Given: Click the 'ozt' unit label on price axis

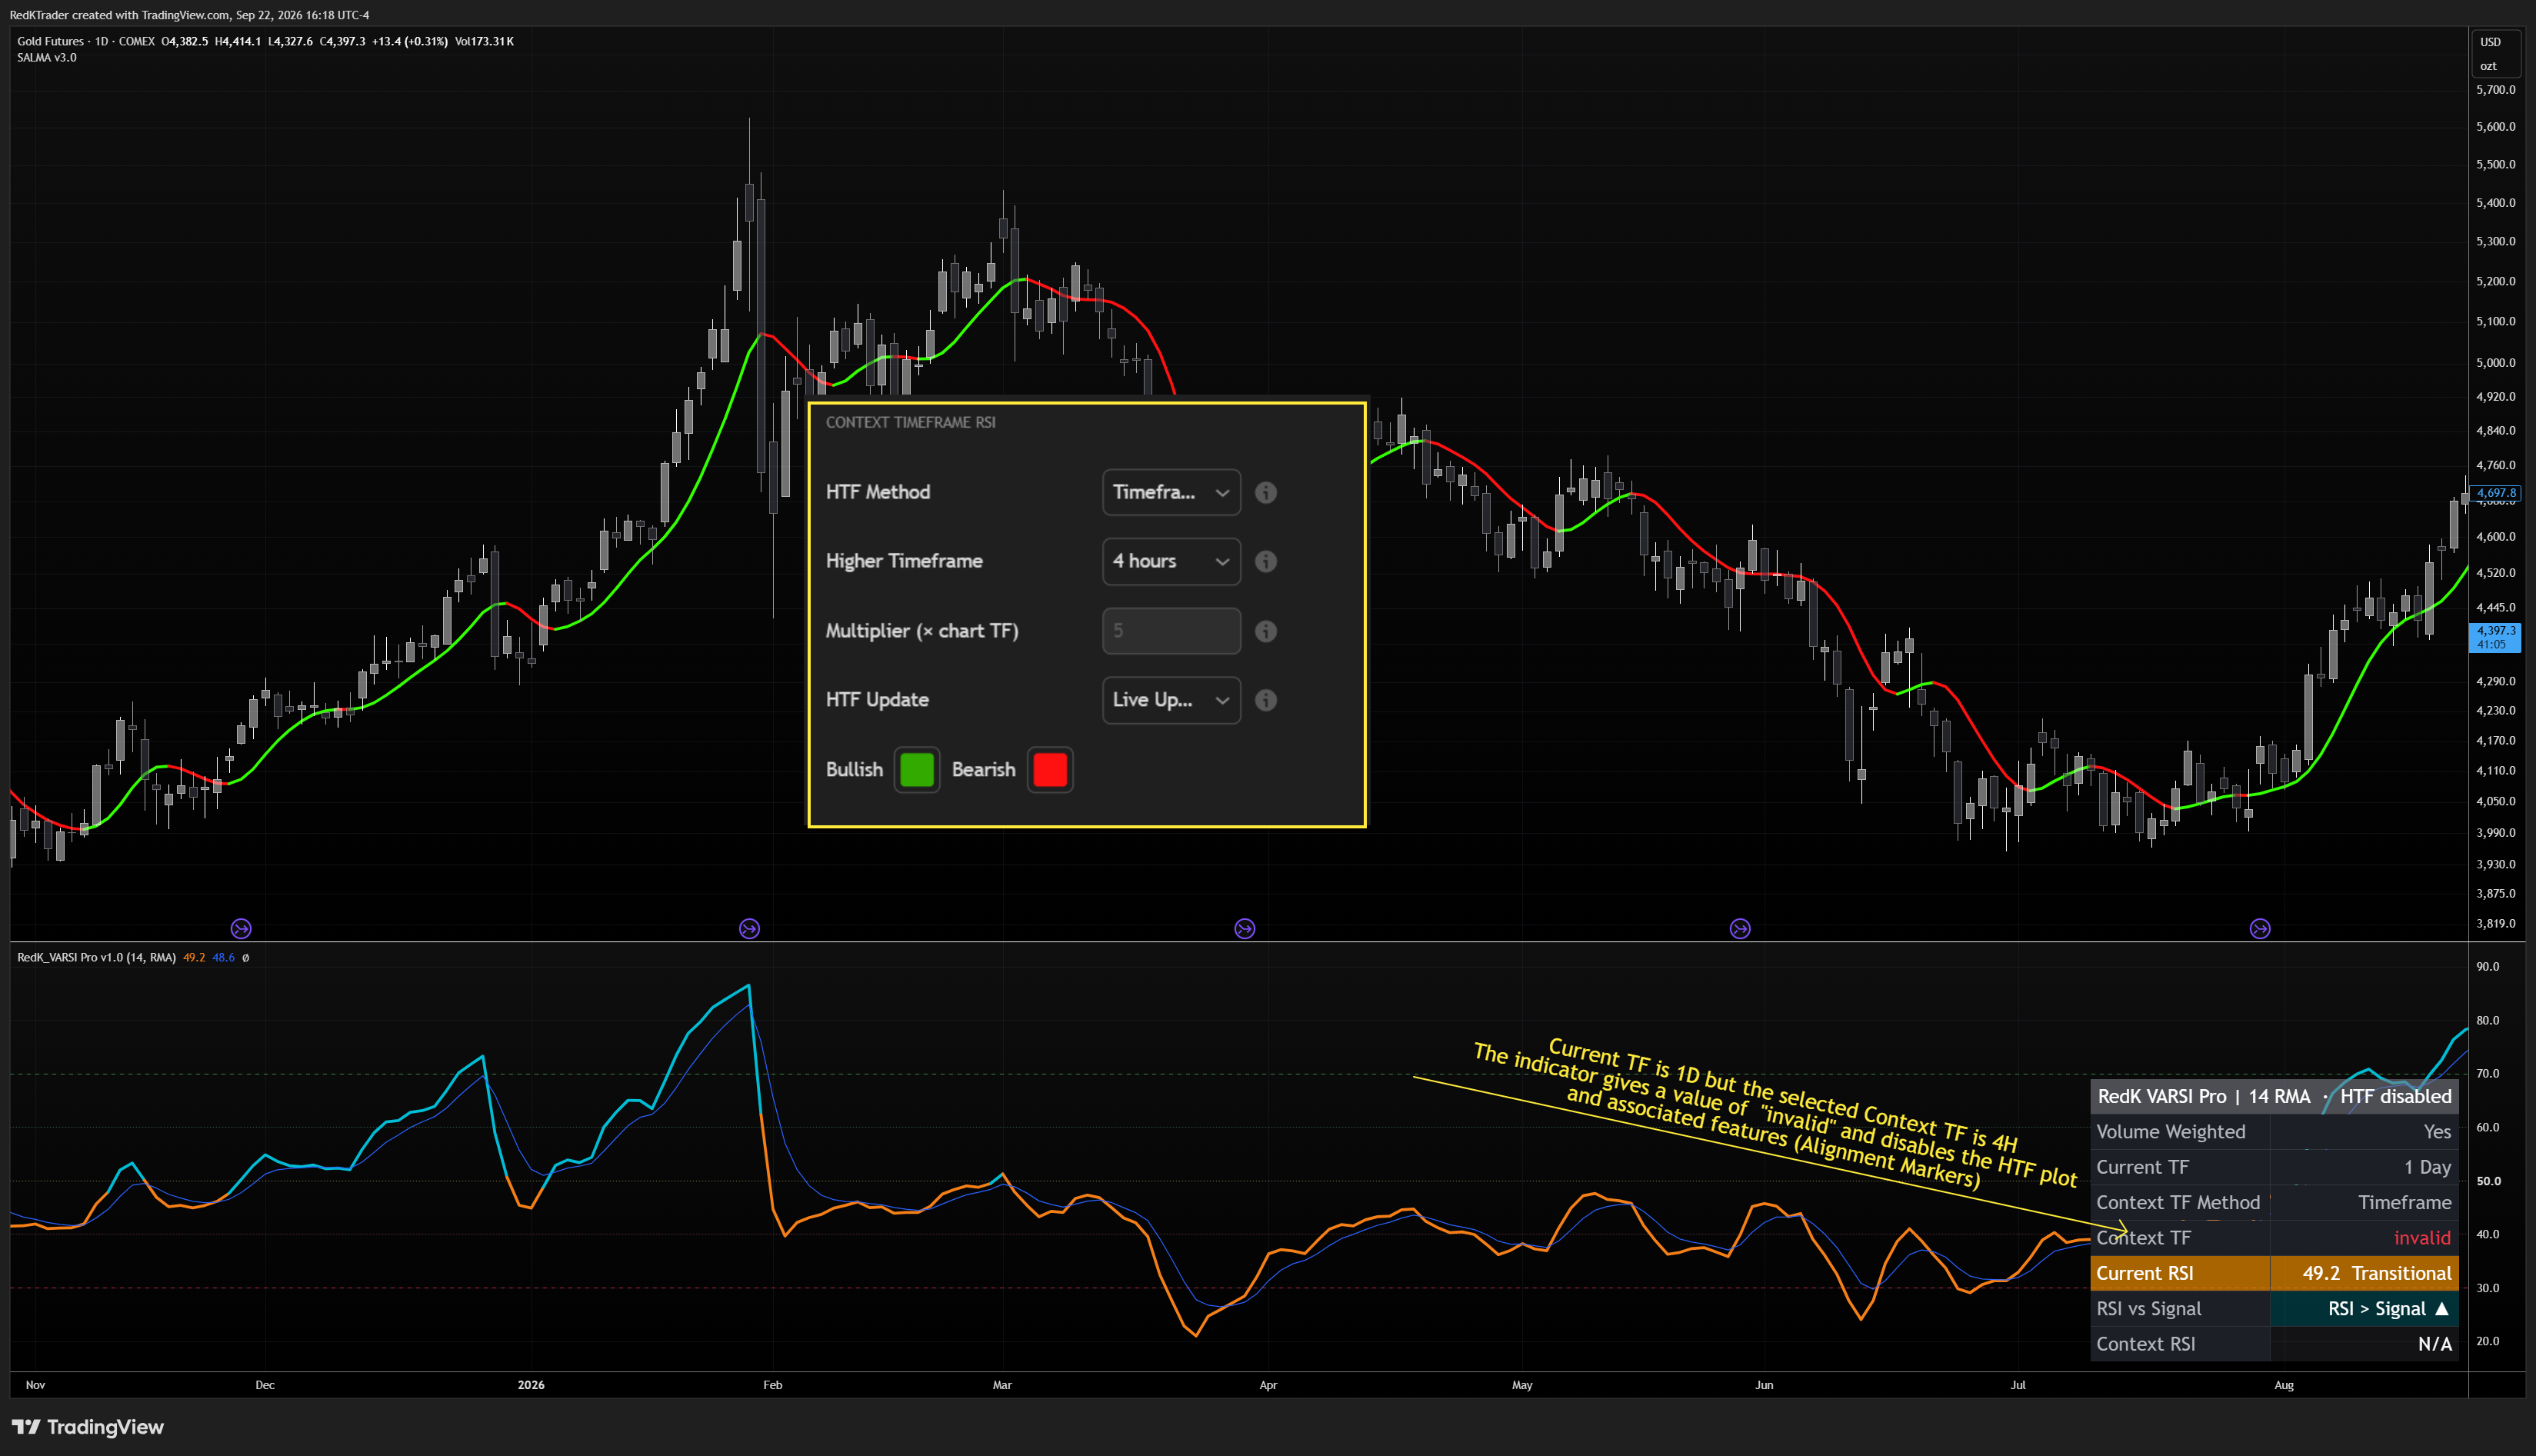Looking at the screenshot, I should (2488, 66).
